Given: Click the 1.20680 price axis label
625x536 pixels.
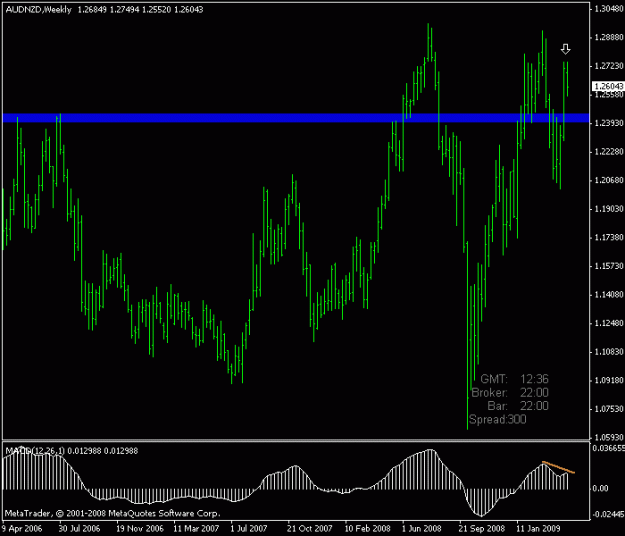Looking at the screenshot, I should (x=609, y=181).
